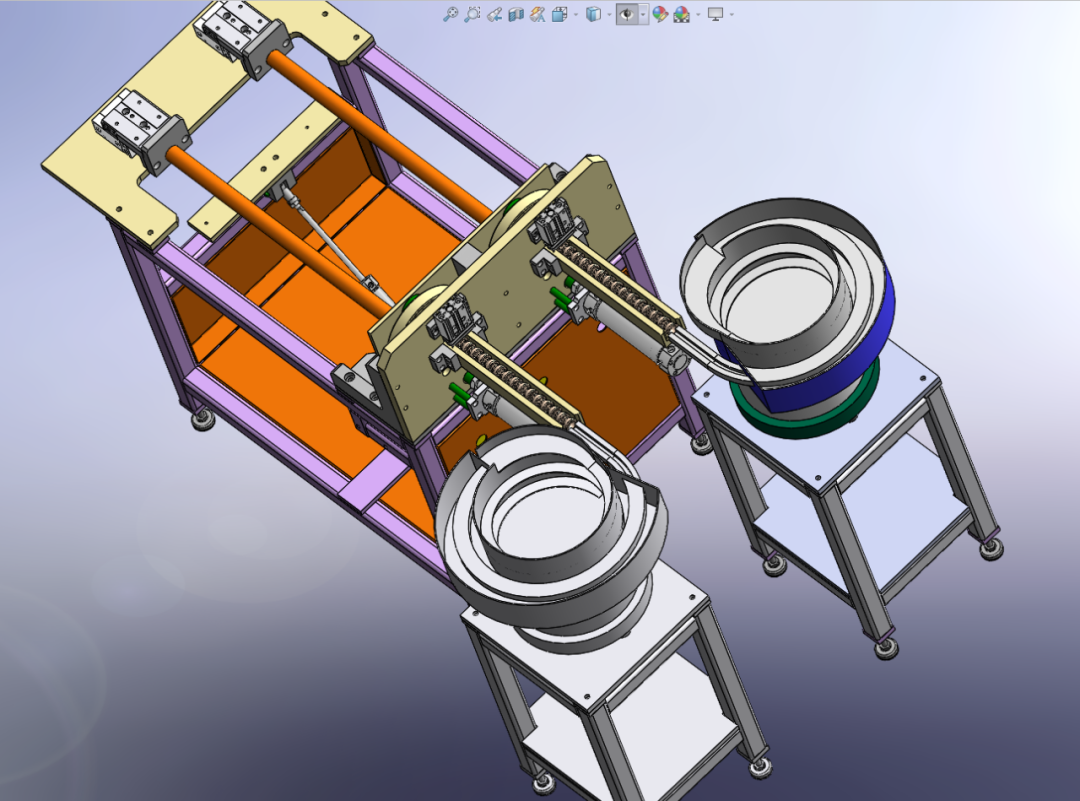This screenshot has width=1080, height=801.
Task: Toggle Hide/Show Items eye button
Action: point(627,14)
